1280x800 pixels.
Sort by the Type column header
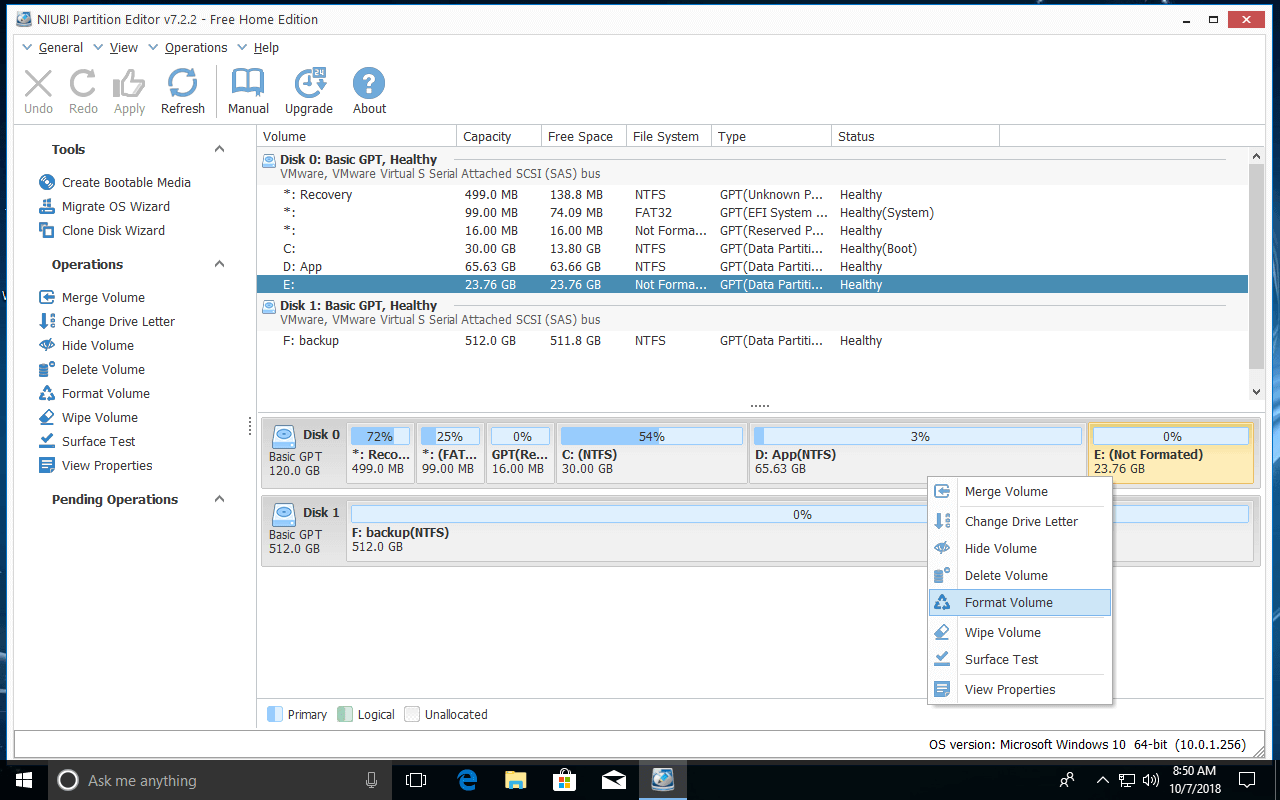pos(771,136)
